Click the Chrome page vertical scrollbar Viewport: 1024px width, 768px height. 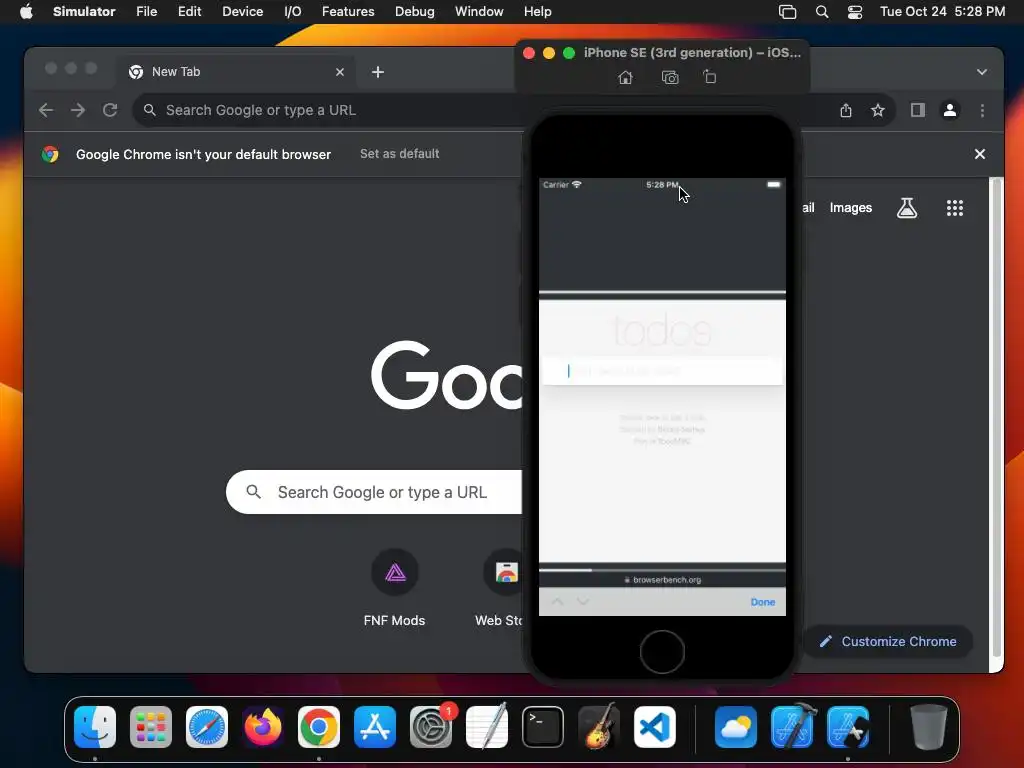997,418
